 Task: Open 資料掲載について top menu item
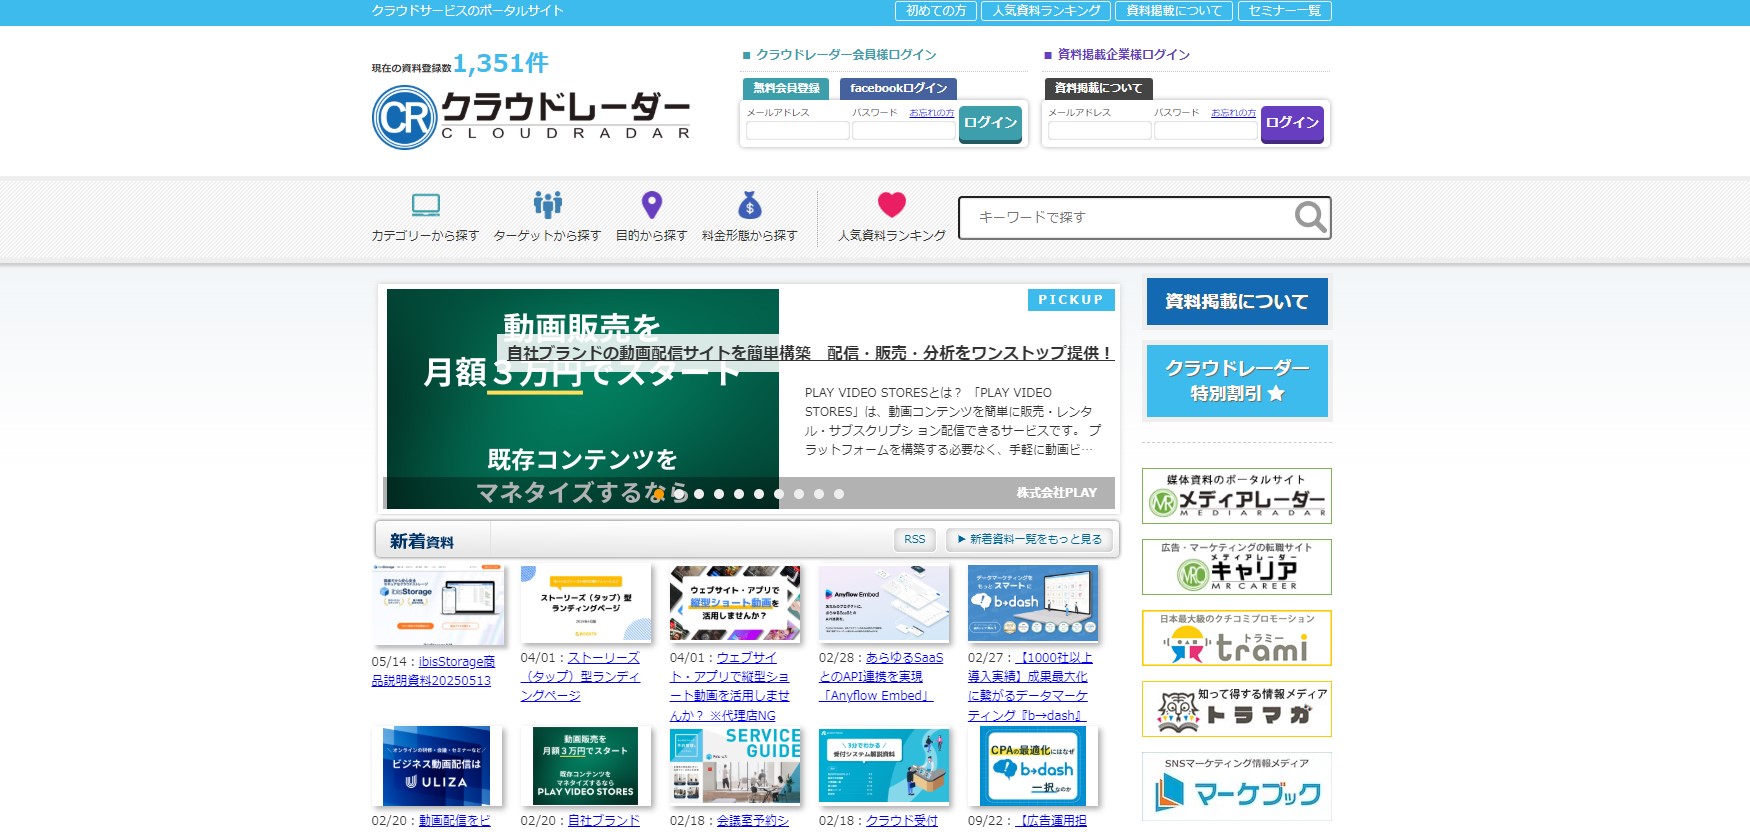tap(1174, 11)
